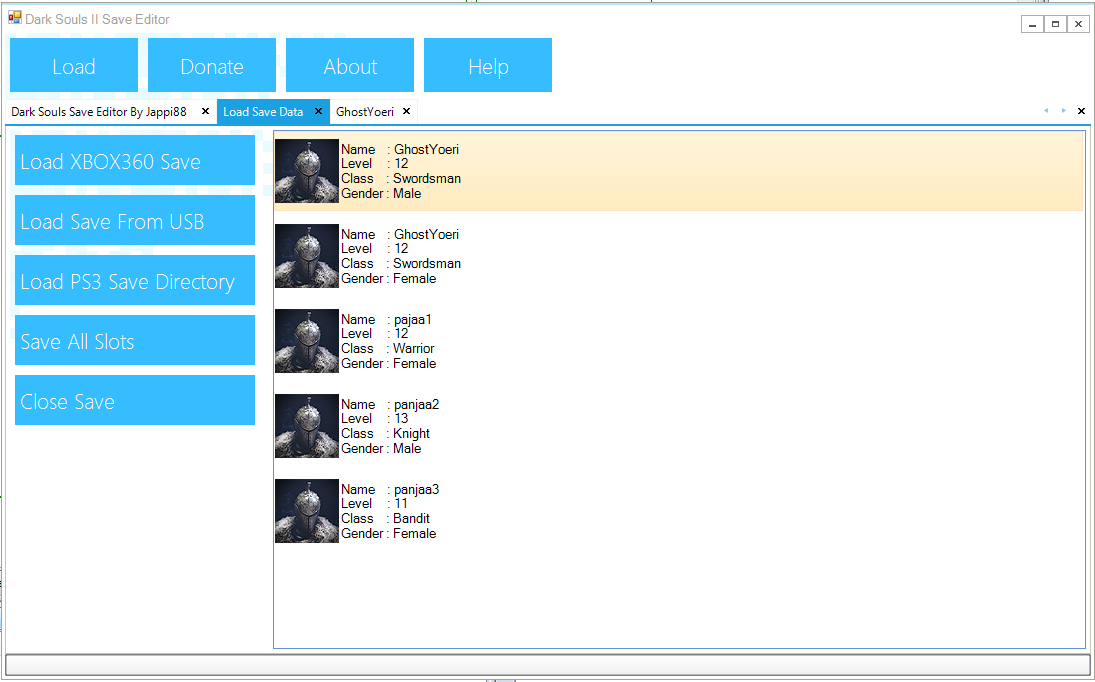Select the panjaa2 Knight helmet thumbnail
The image size is (1095, 682).
click(x=307, y=427)
